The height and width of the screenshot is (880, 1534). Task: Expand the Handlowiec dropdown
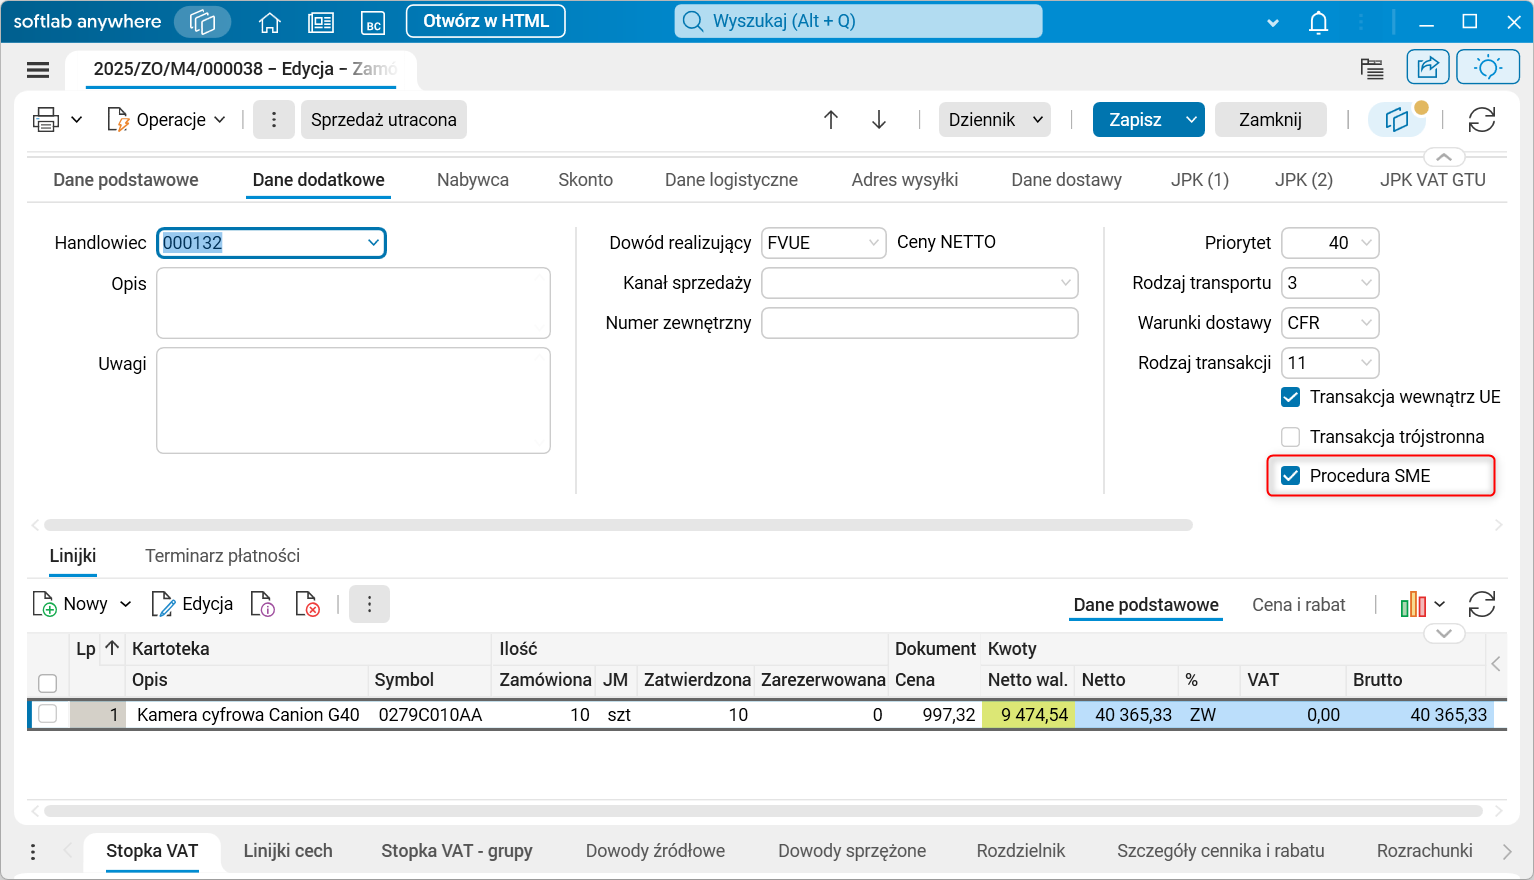coord(373,243)
